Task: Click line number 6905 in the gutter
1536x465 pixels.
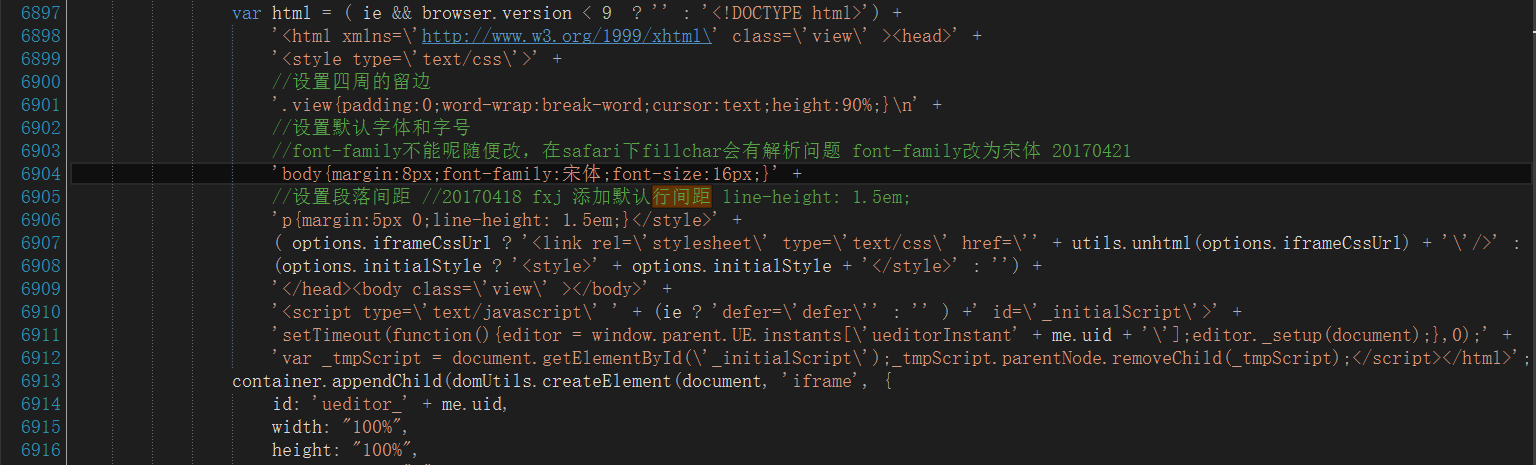Action: [41, 197]
